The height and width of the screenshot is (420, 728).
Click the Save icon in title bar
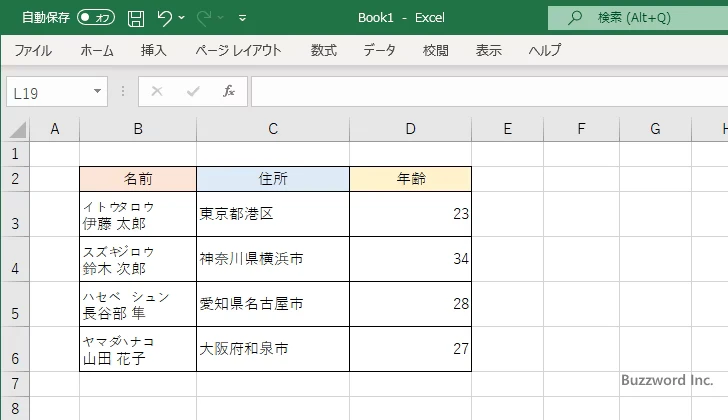[x=136, y=18]
